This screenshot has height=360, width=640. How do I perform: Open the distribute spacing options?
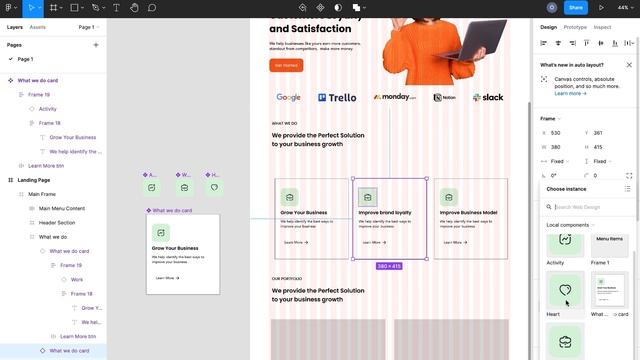(x=629, y=43)
